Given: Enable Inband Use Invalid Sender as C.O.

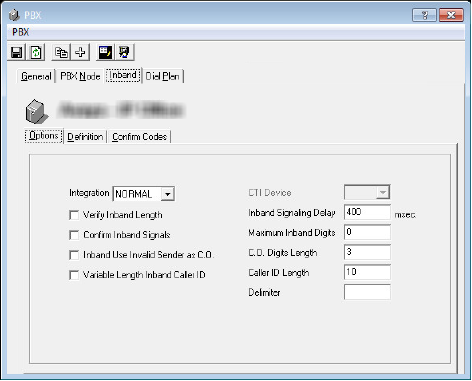Looking at the screenshot, I should click(x=74, y=255).
